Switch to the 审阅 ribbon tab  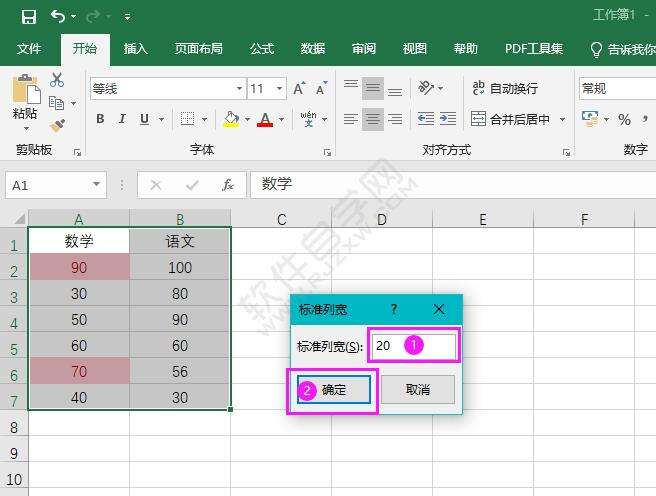pos(364,49)
